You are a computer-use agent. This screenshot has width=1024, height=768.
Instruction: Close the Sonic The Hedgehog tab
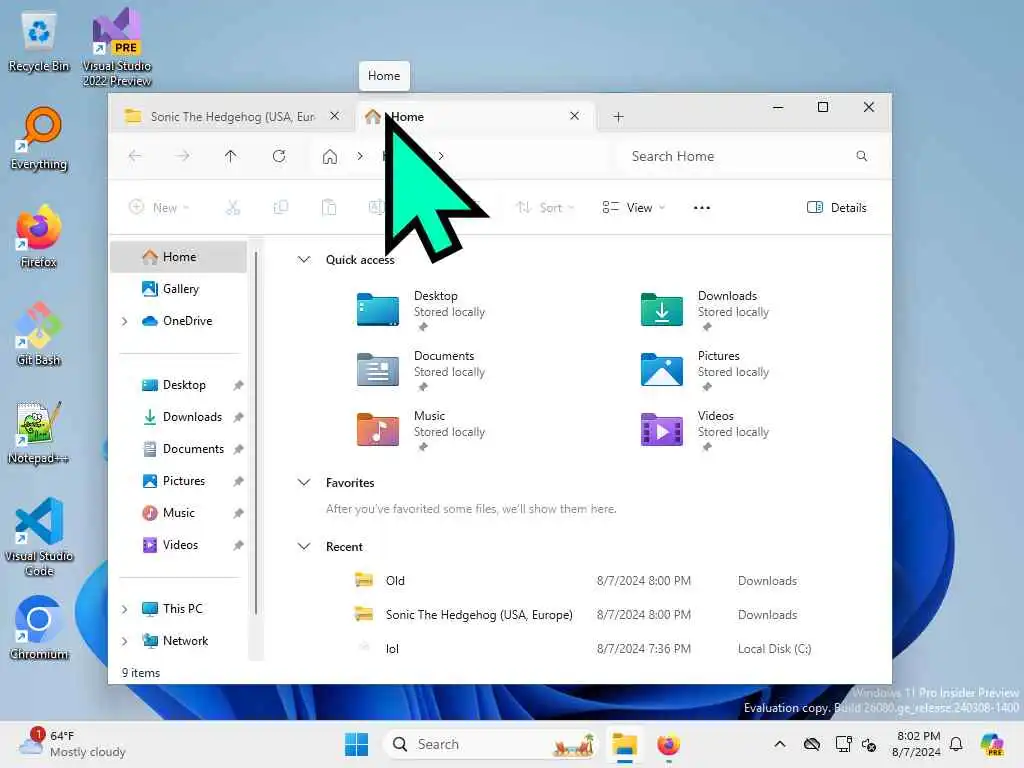coord(334,116)
